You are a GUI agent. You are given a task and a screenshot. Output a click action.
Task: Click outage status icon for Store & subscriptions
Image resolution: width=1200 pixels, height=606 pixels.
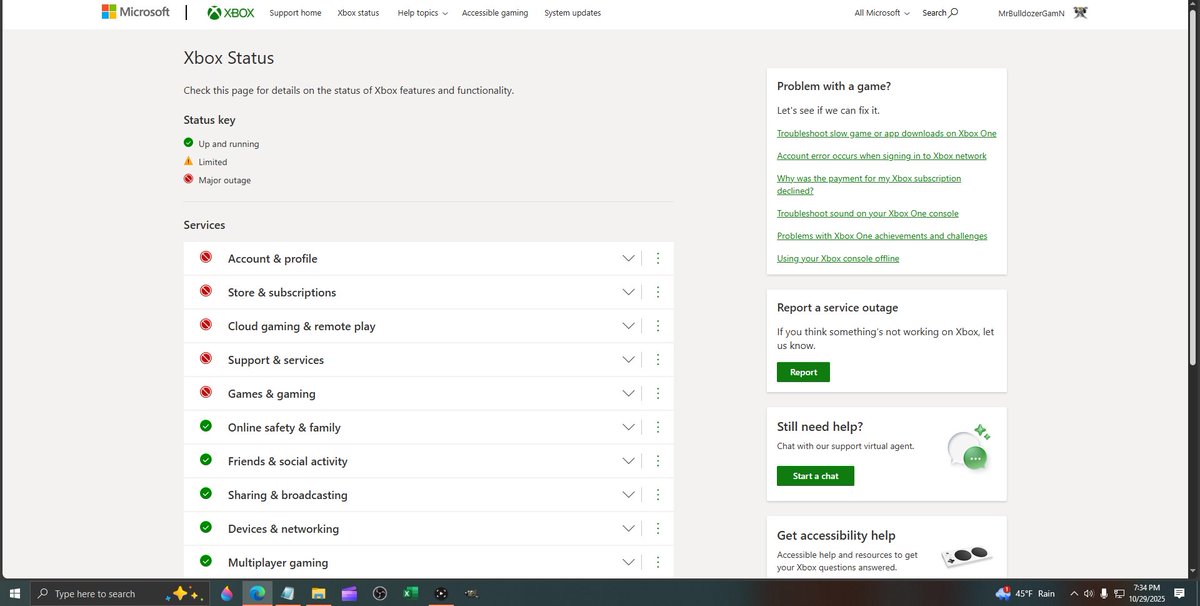point(205,291)
